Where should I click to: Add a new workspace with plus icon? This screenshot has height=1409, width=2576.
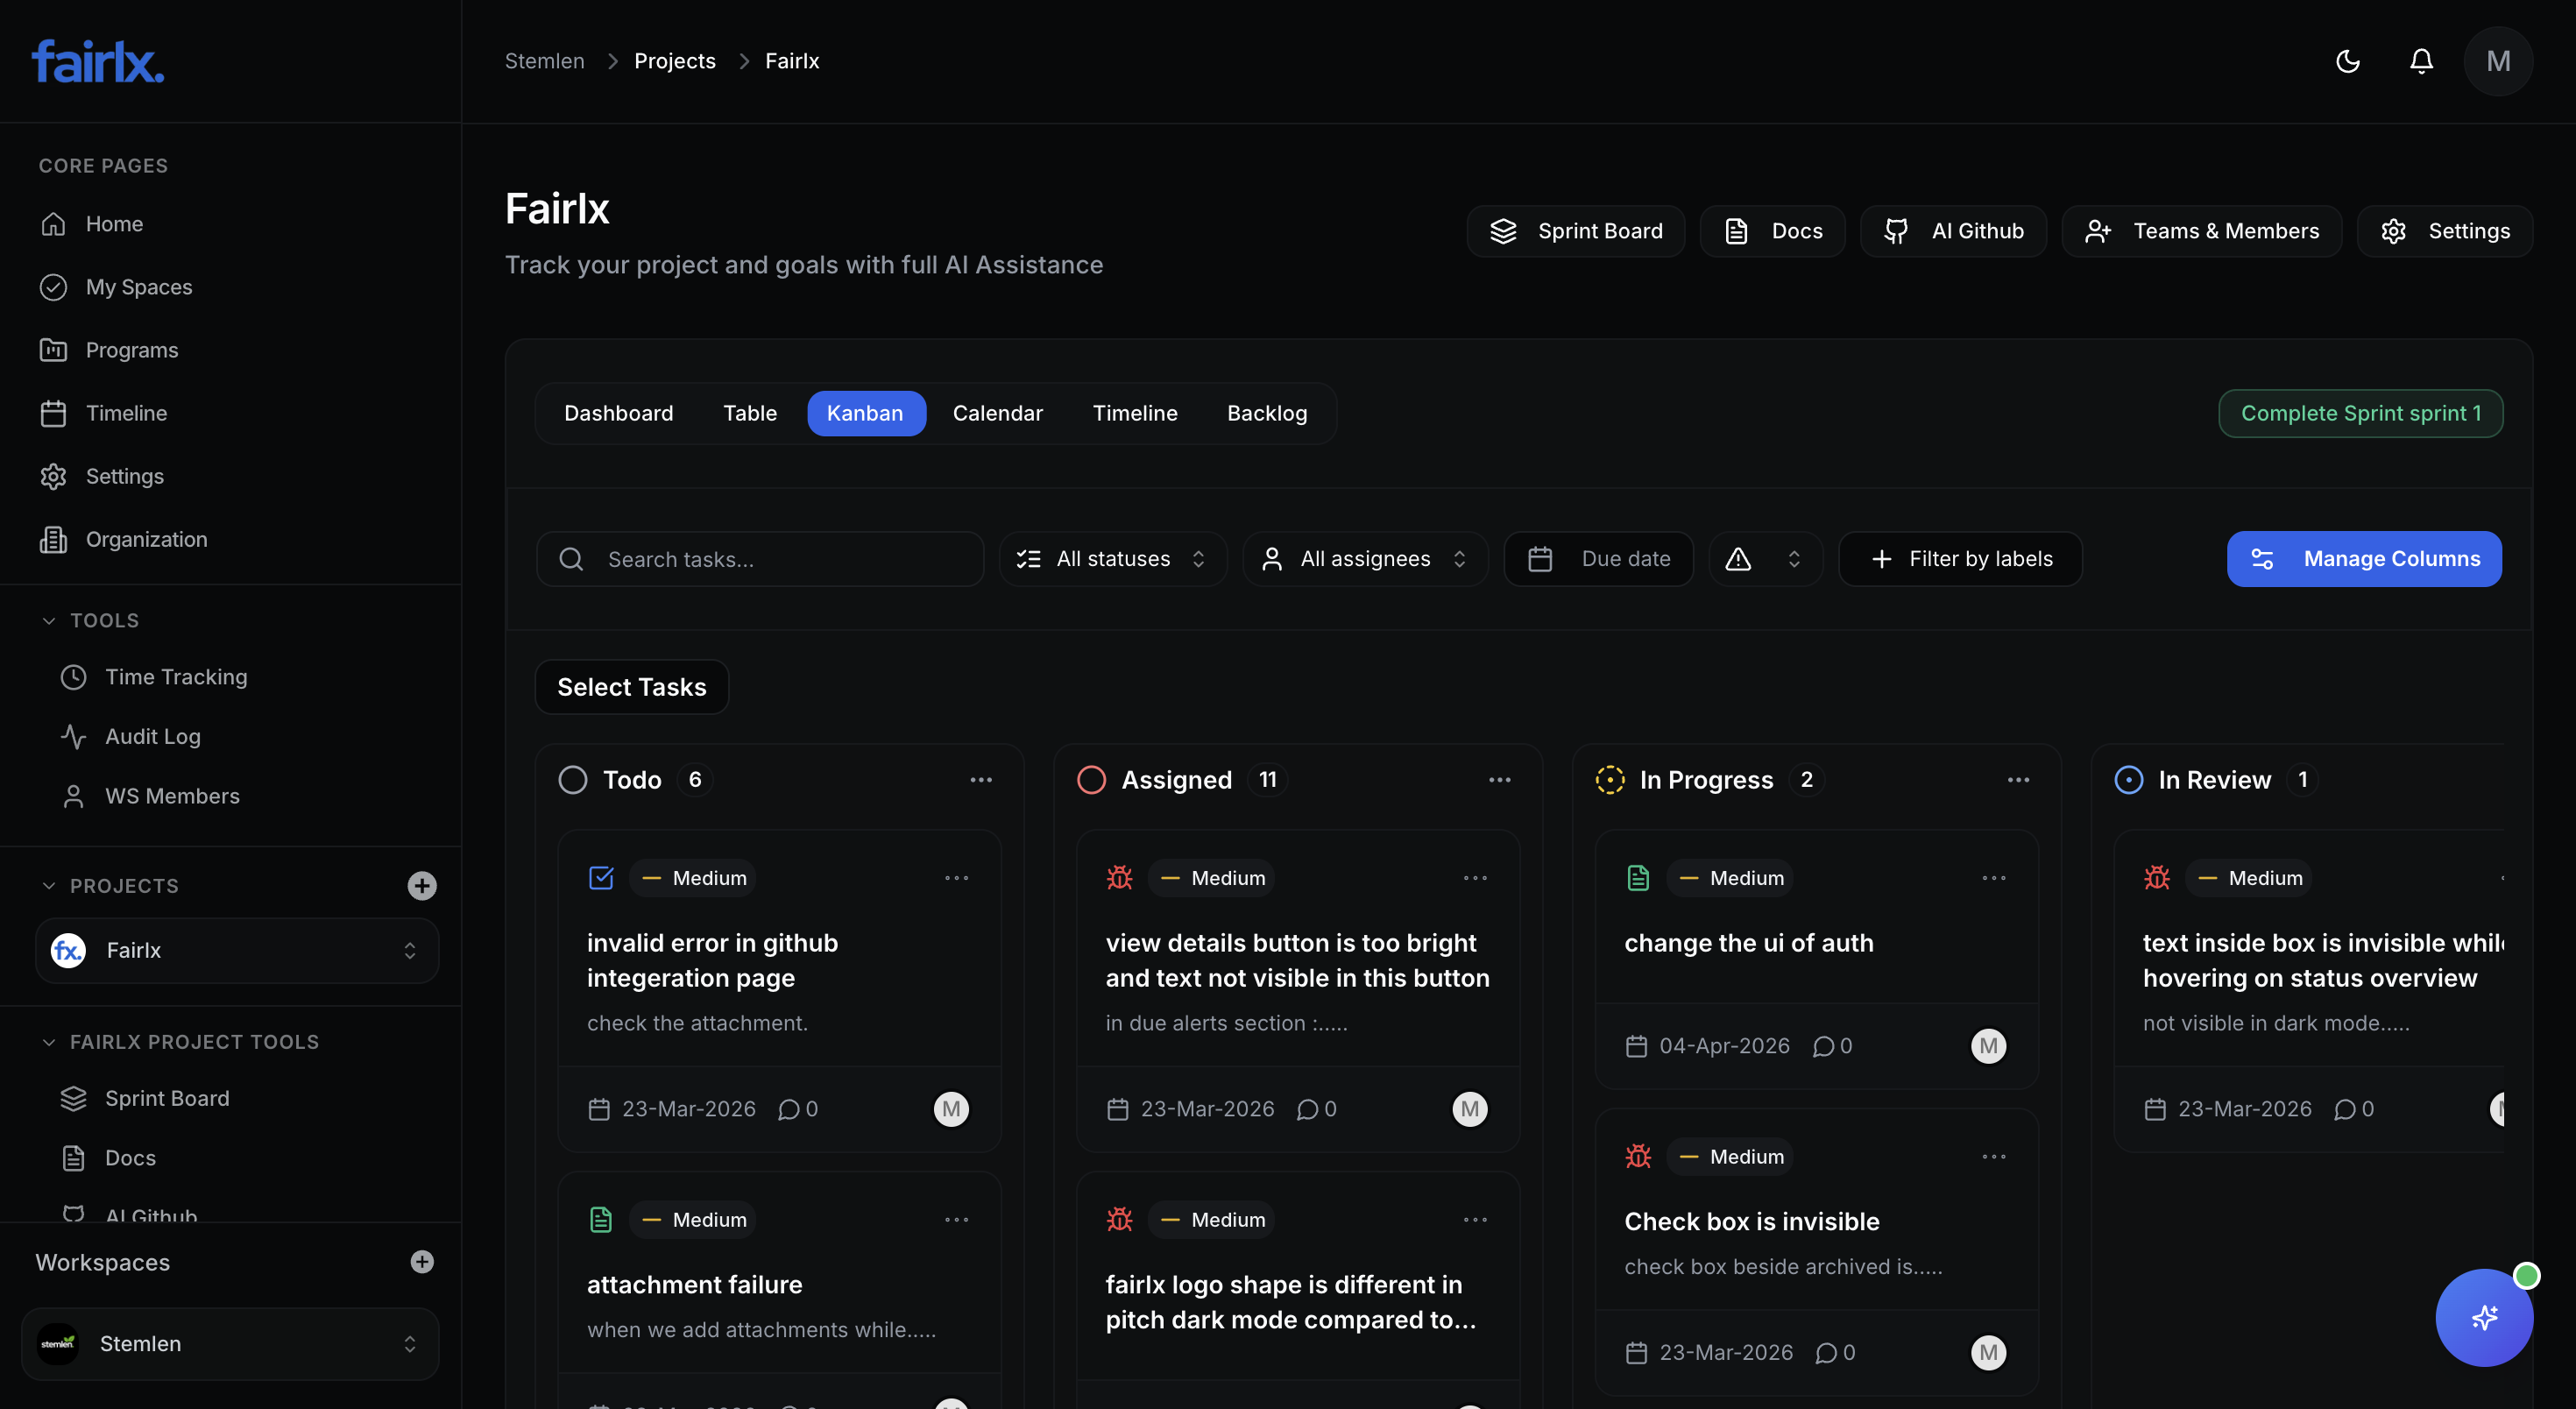click(x=422, y=1262)
